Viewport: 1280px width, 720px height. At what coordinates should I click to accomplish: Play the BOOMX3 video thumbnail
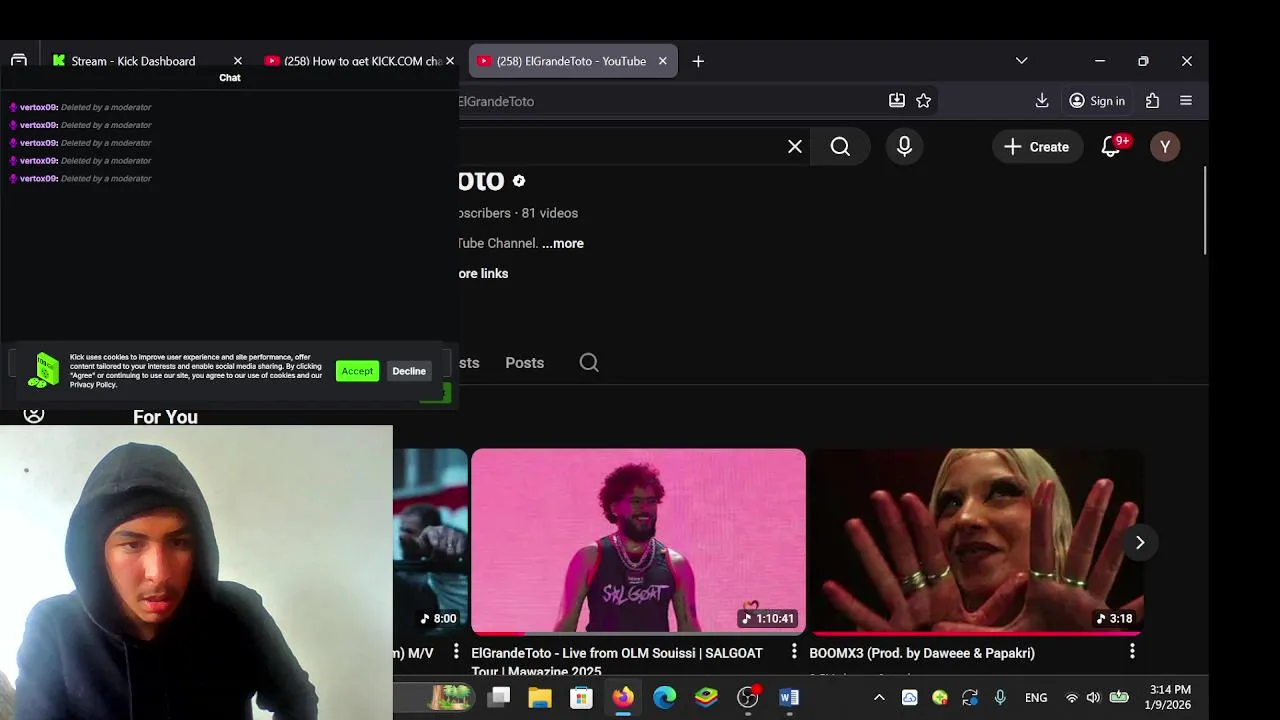click(976, 540)
